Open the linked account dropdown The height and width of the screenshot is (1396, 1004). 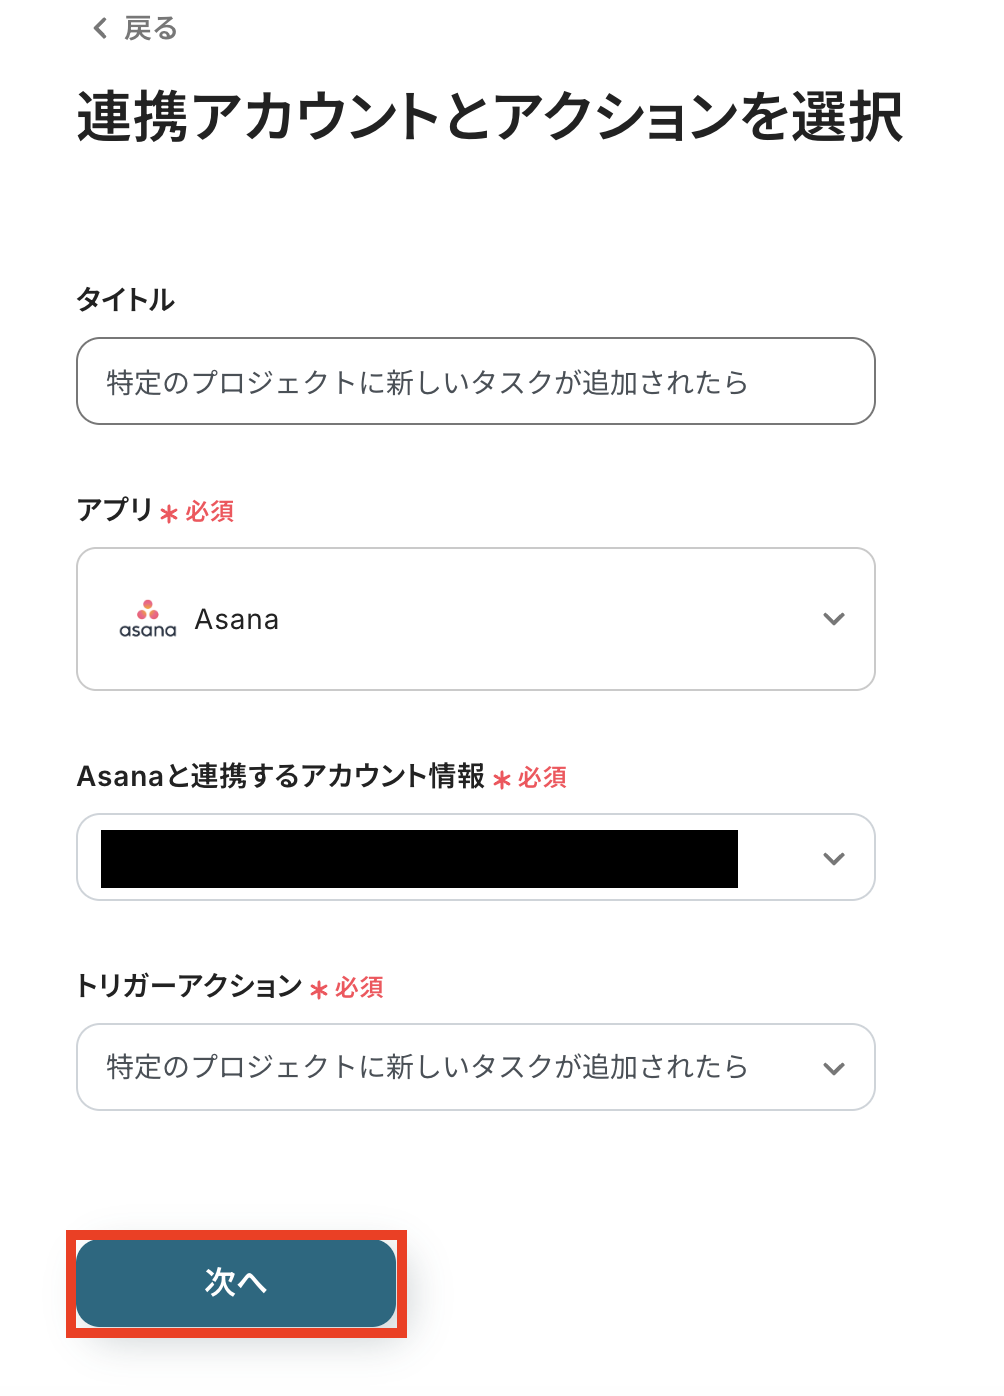click(476, 857)
